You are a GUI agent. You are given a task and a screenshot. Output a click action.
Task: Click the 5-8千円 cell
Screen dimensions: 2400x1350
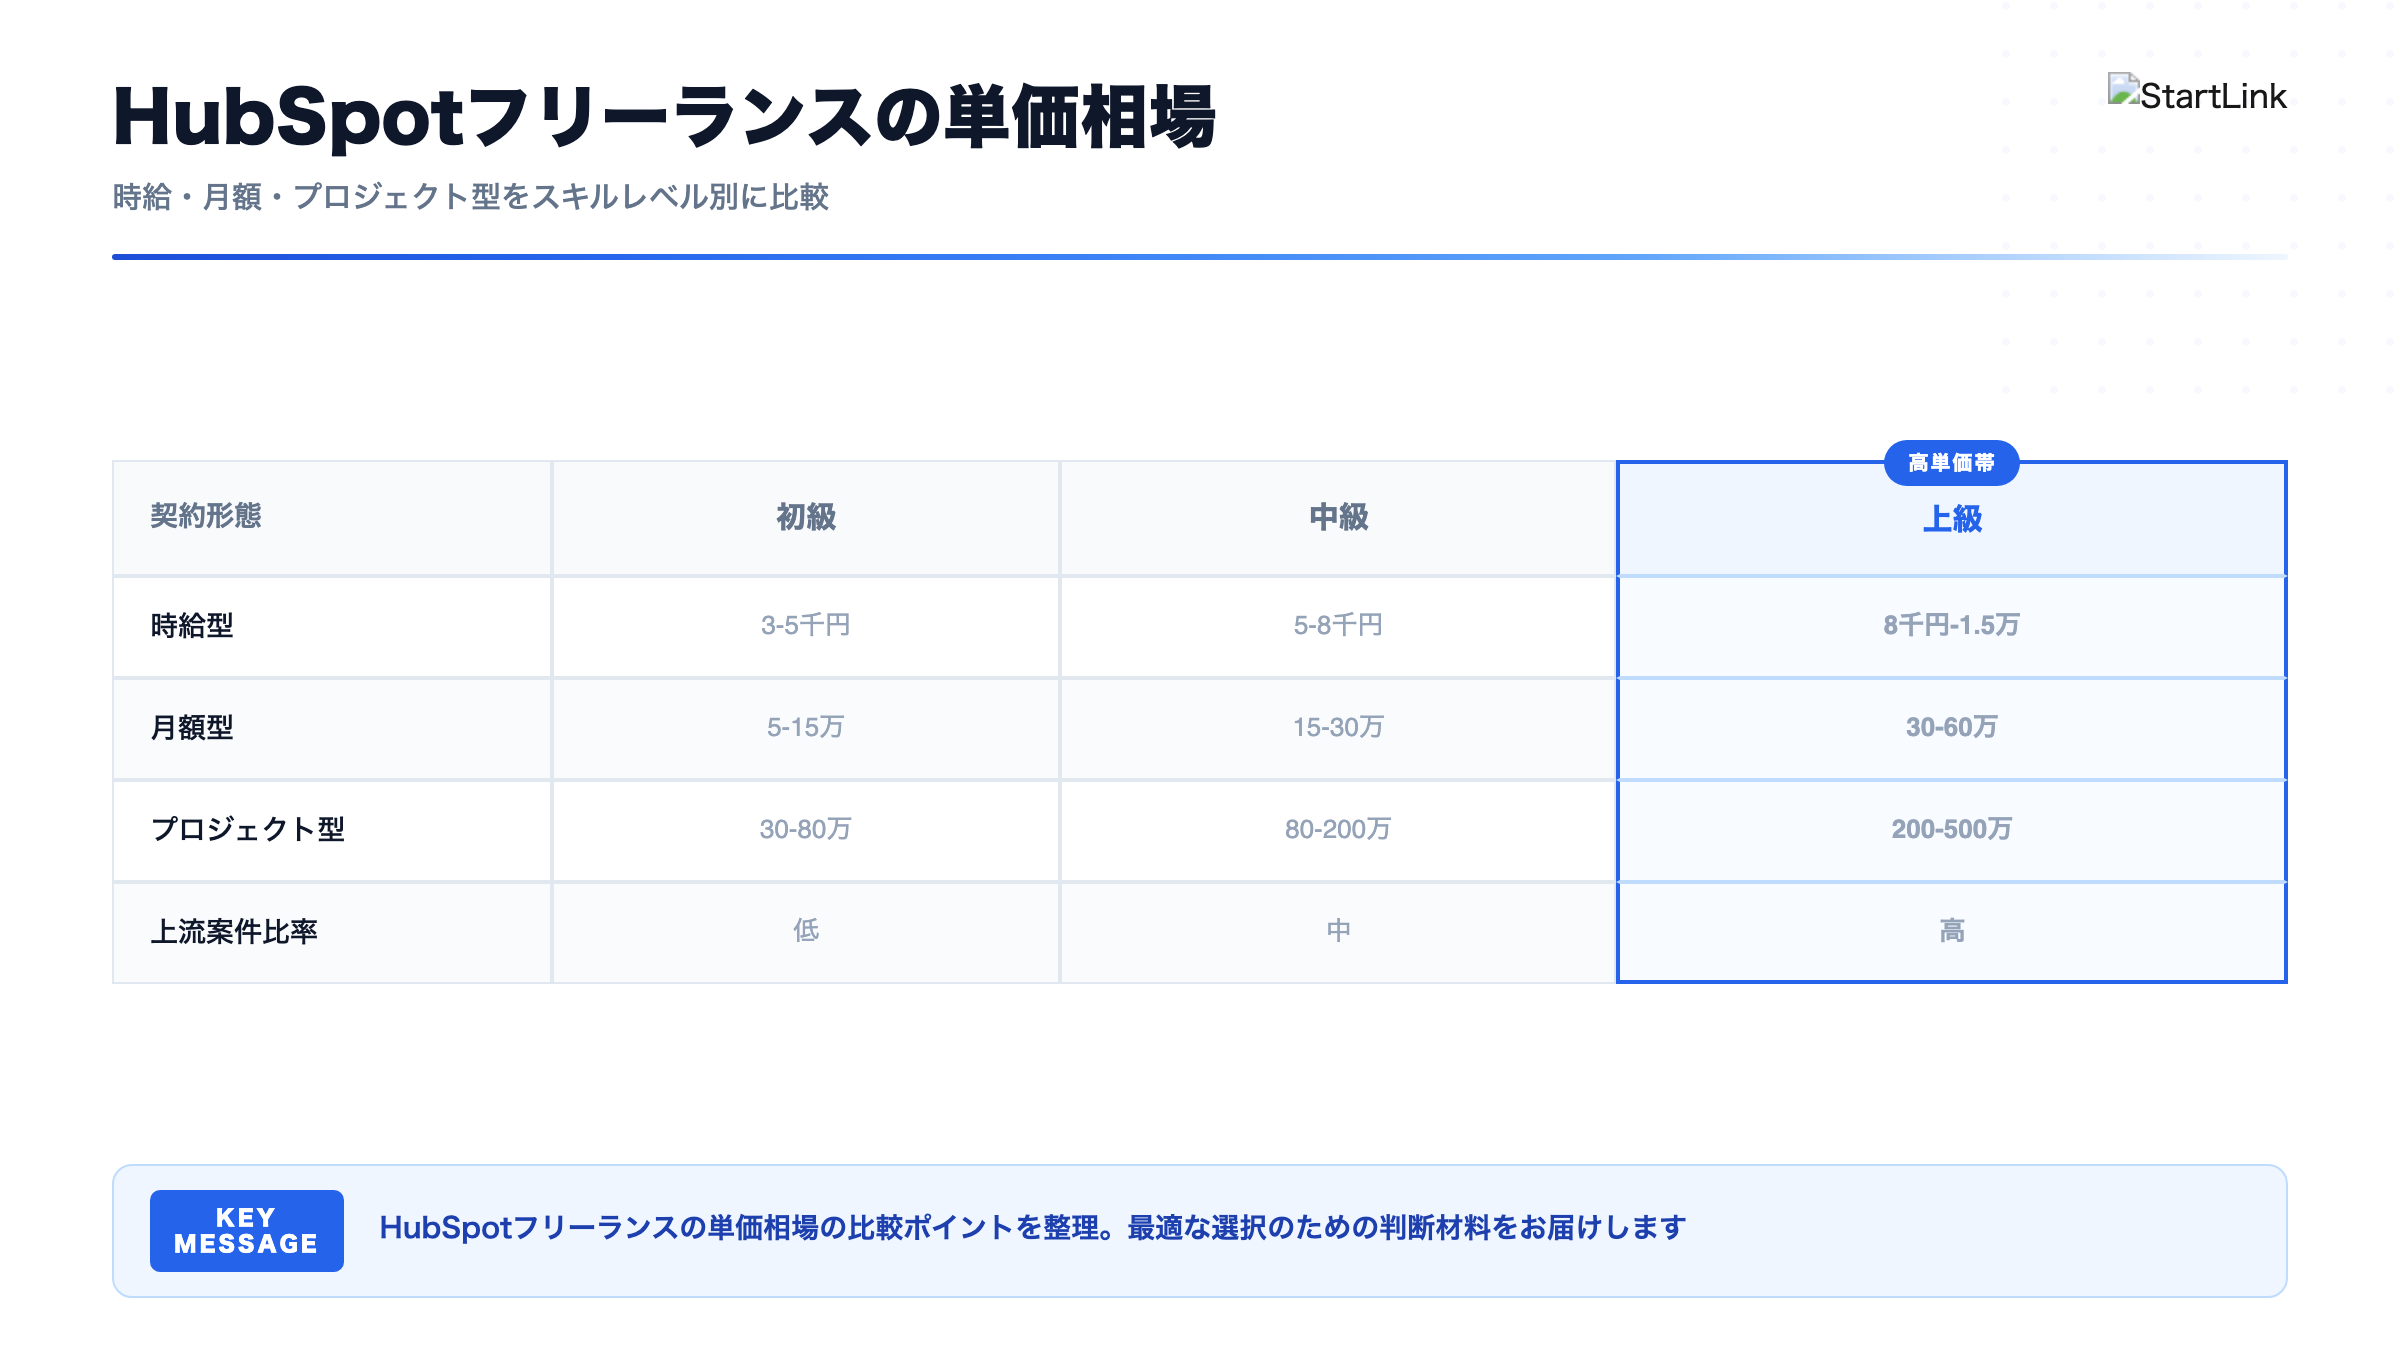point(1339,627)
